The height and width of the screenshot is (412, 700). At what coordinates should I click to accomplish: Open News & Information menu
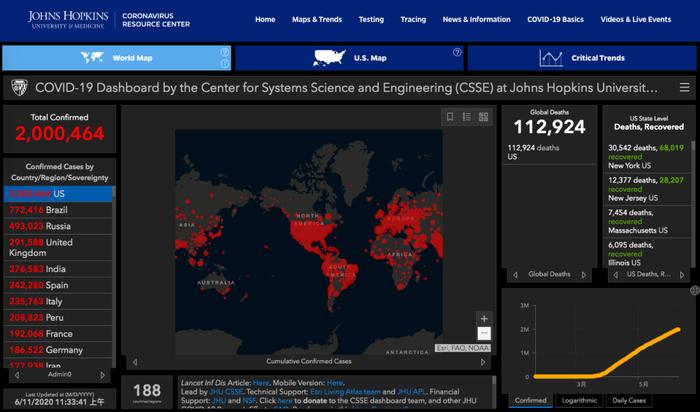pos(476,20)
